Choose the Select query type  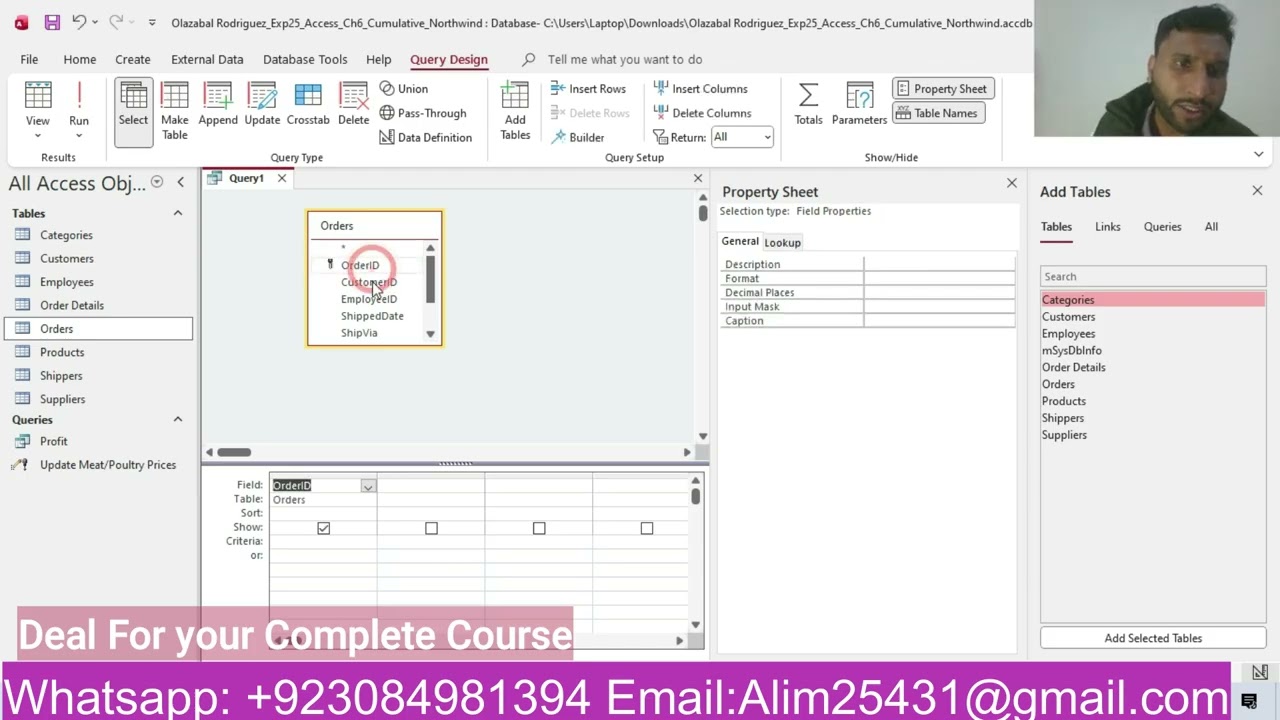click(x=133, y=111)
